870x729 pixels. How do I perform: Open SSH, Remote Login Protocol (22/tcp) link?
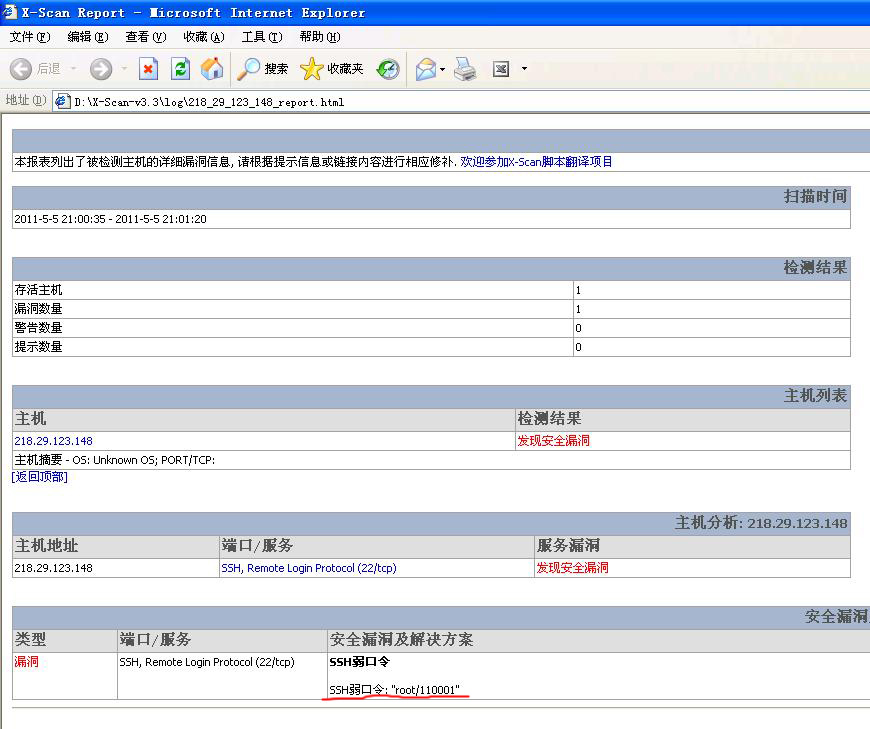coord(308,568)
